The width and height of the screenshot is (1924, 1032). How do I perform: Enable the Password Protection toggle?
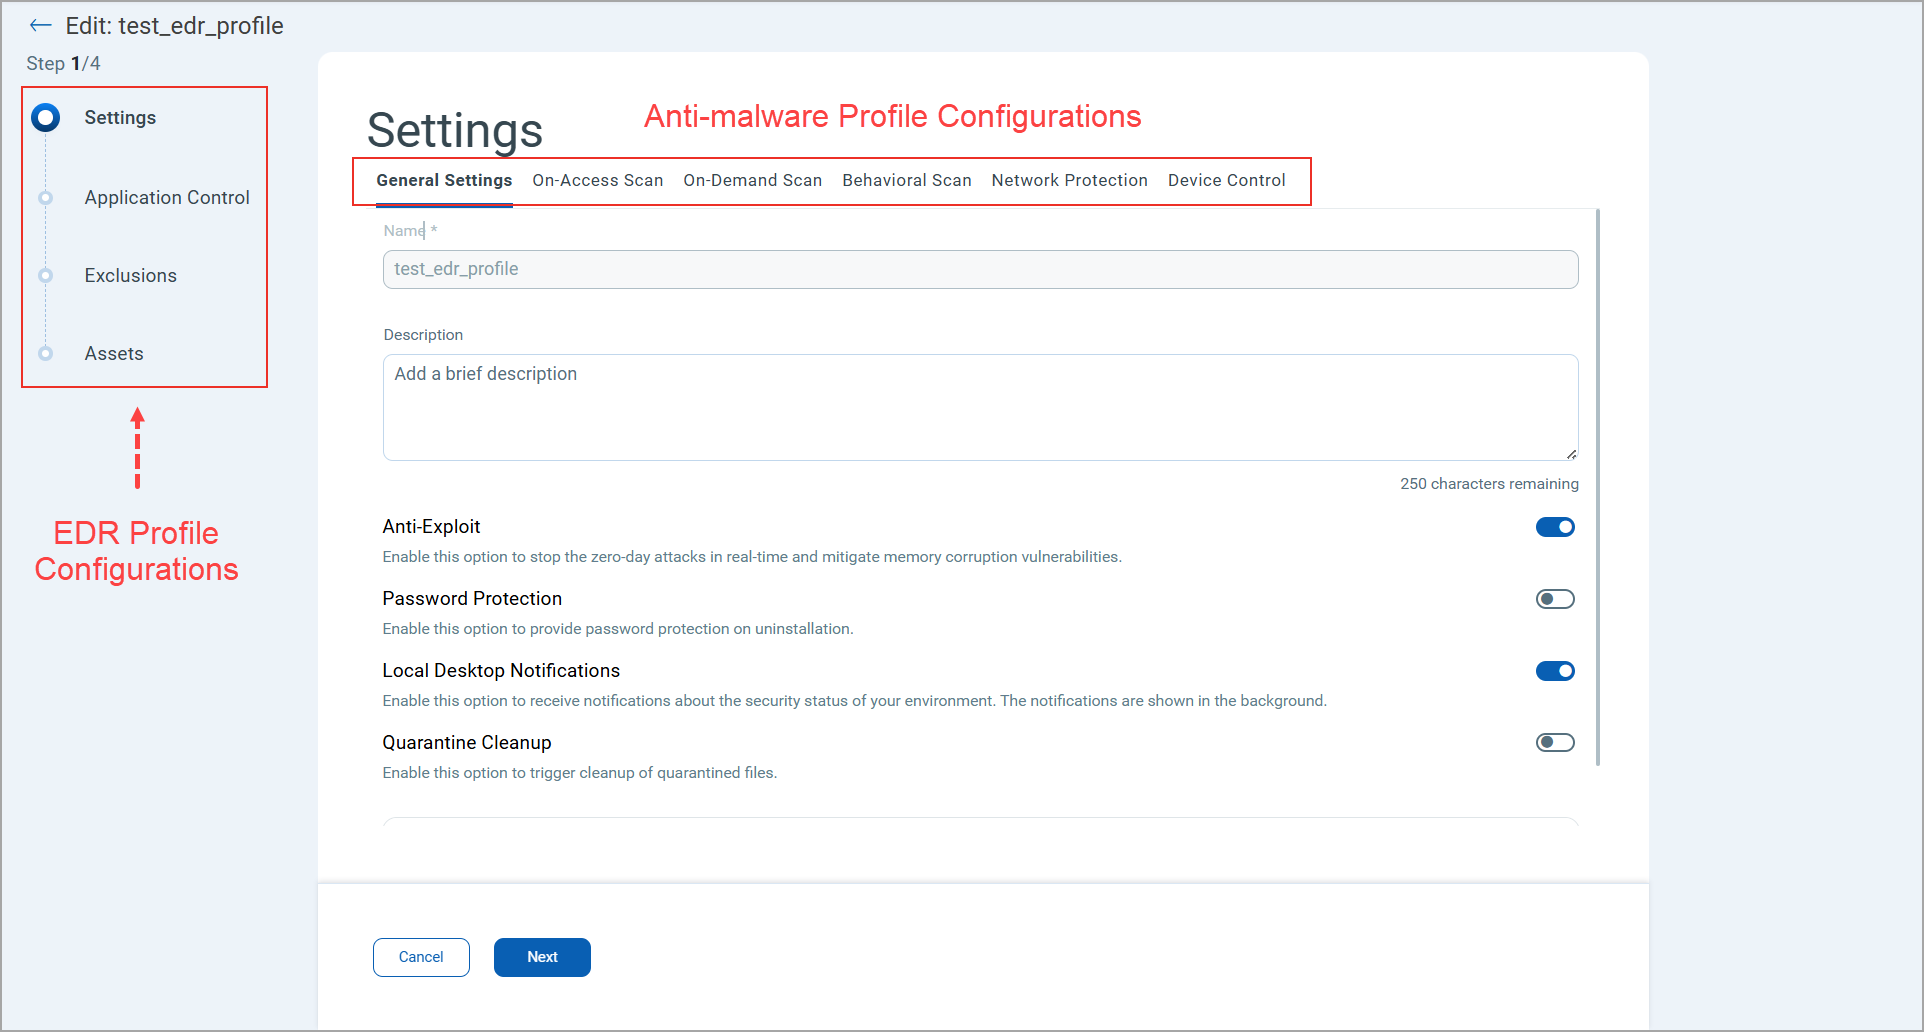[1555, 599]
